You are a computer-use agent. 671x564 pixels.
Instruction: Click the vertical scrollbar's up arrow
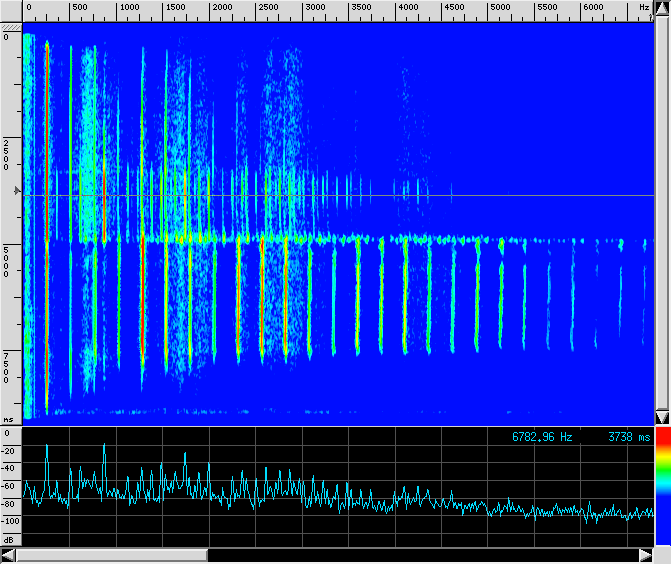click(x=661, y=9)
